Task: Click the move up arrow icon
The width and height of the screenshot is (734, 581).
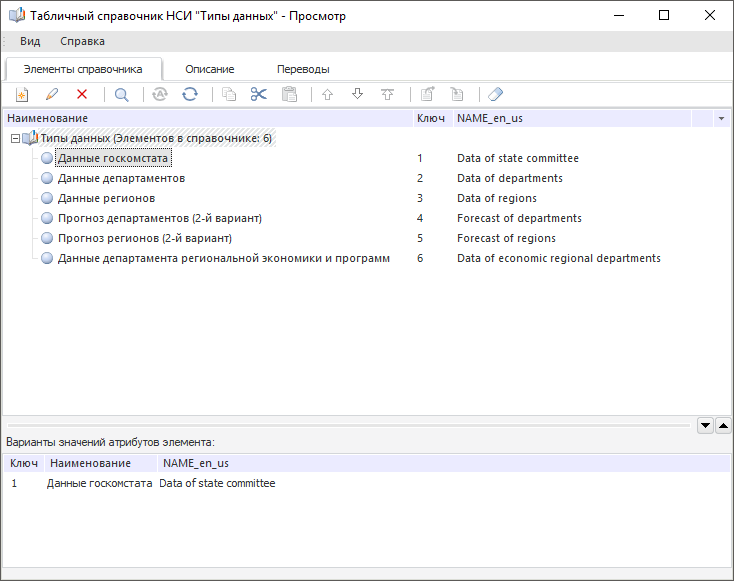Action: 327,95
